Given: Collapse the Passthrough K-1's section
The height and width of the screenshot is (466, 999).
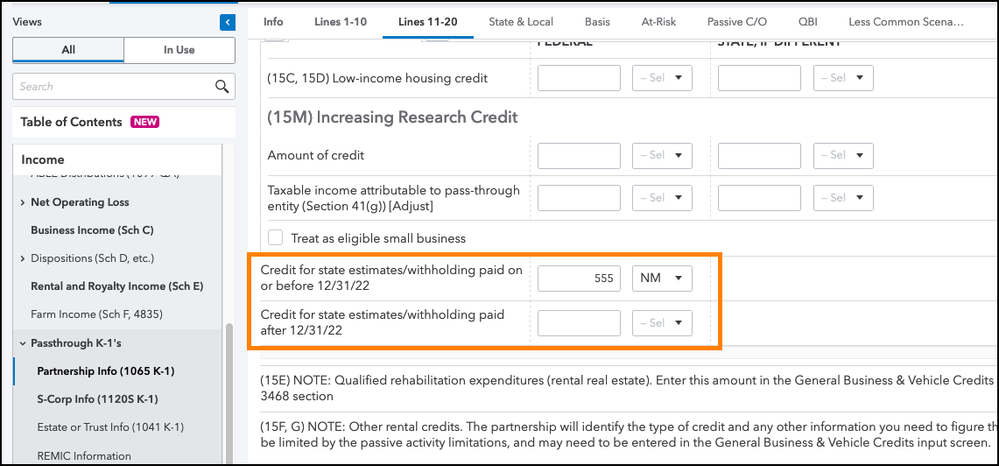Looking at the screenshot, I should click(x=23, y=343).
